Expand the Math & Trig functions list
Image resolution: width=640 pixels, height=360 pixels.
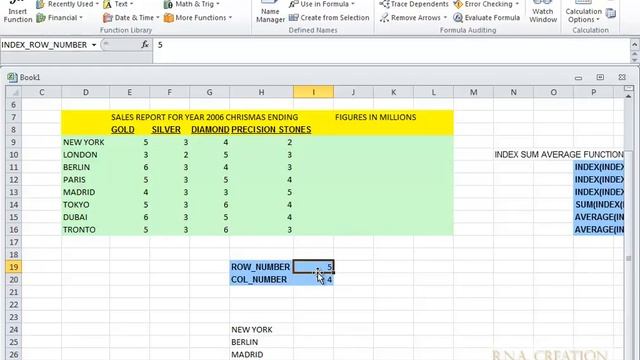191,4
